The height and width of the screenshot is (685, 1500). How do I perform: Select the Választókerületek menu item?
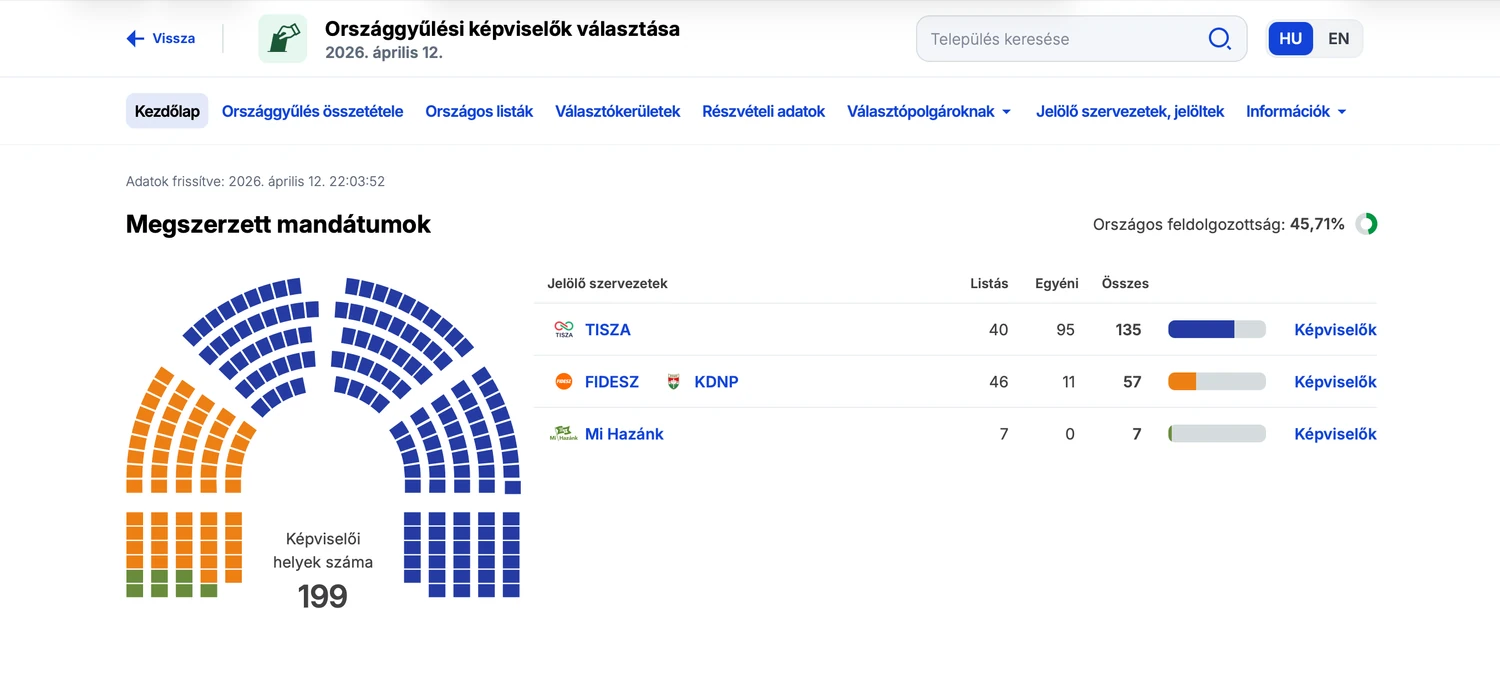coord(617,112)
